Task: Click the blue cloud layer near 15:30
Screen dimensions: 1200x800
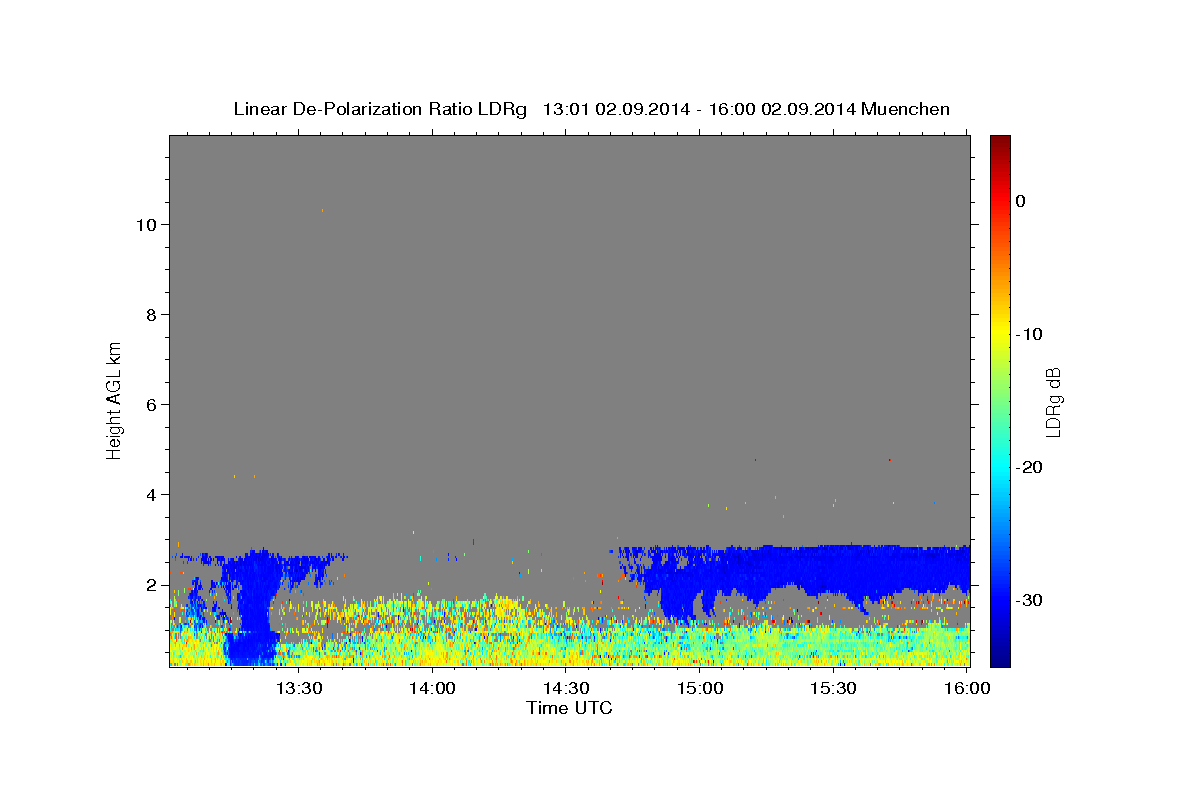Action: pos(833,568)
